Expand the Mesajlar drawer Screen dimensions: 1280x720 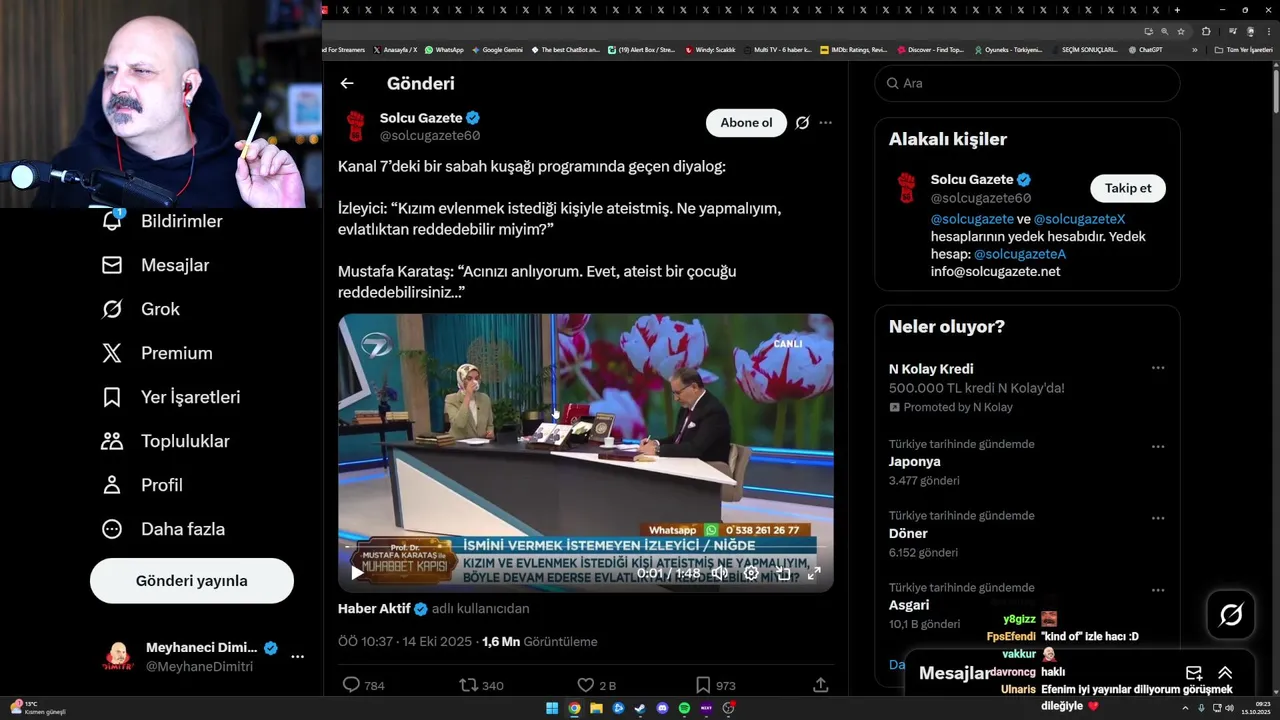coord(1225,673)
